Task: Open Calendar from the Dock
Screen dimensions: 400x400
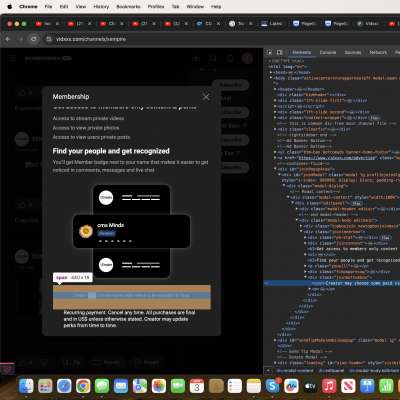Action: tap(197, 386)
